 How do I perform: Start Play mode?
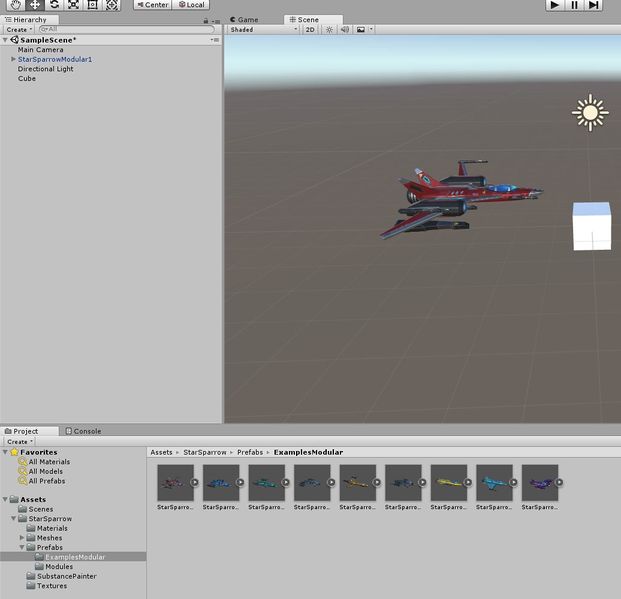click(555, 5)
